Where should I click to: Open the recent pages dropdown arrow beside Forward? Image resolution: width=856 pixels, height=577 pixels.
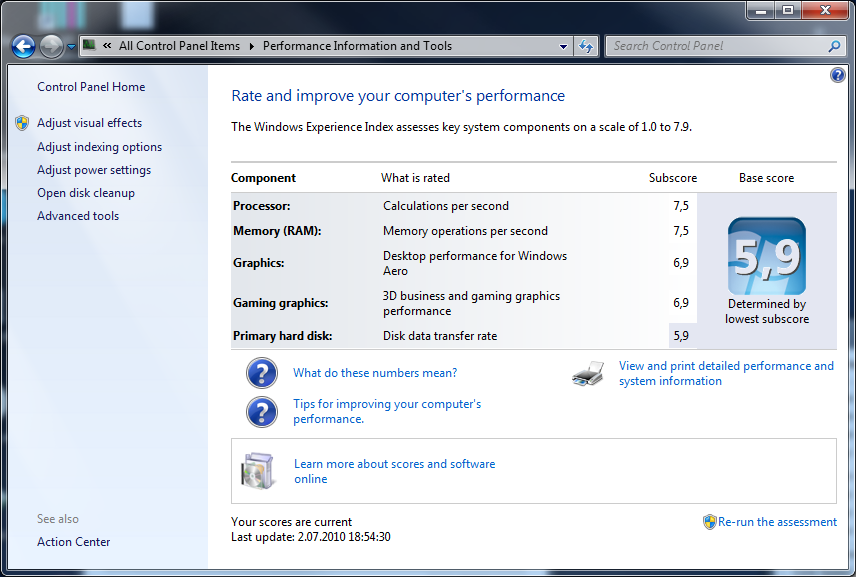pos(71,47)
